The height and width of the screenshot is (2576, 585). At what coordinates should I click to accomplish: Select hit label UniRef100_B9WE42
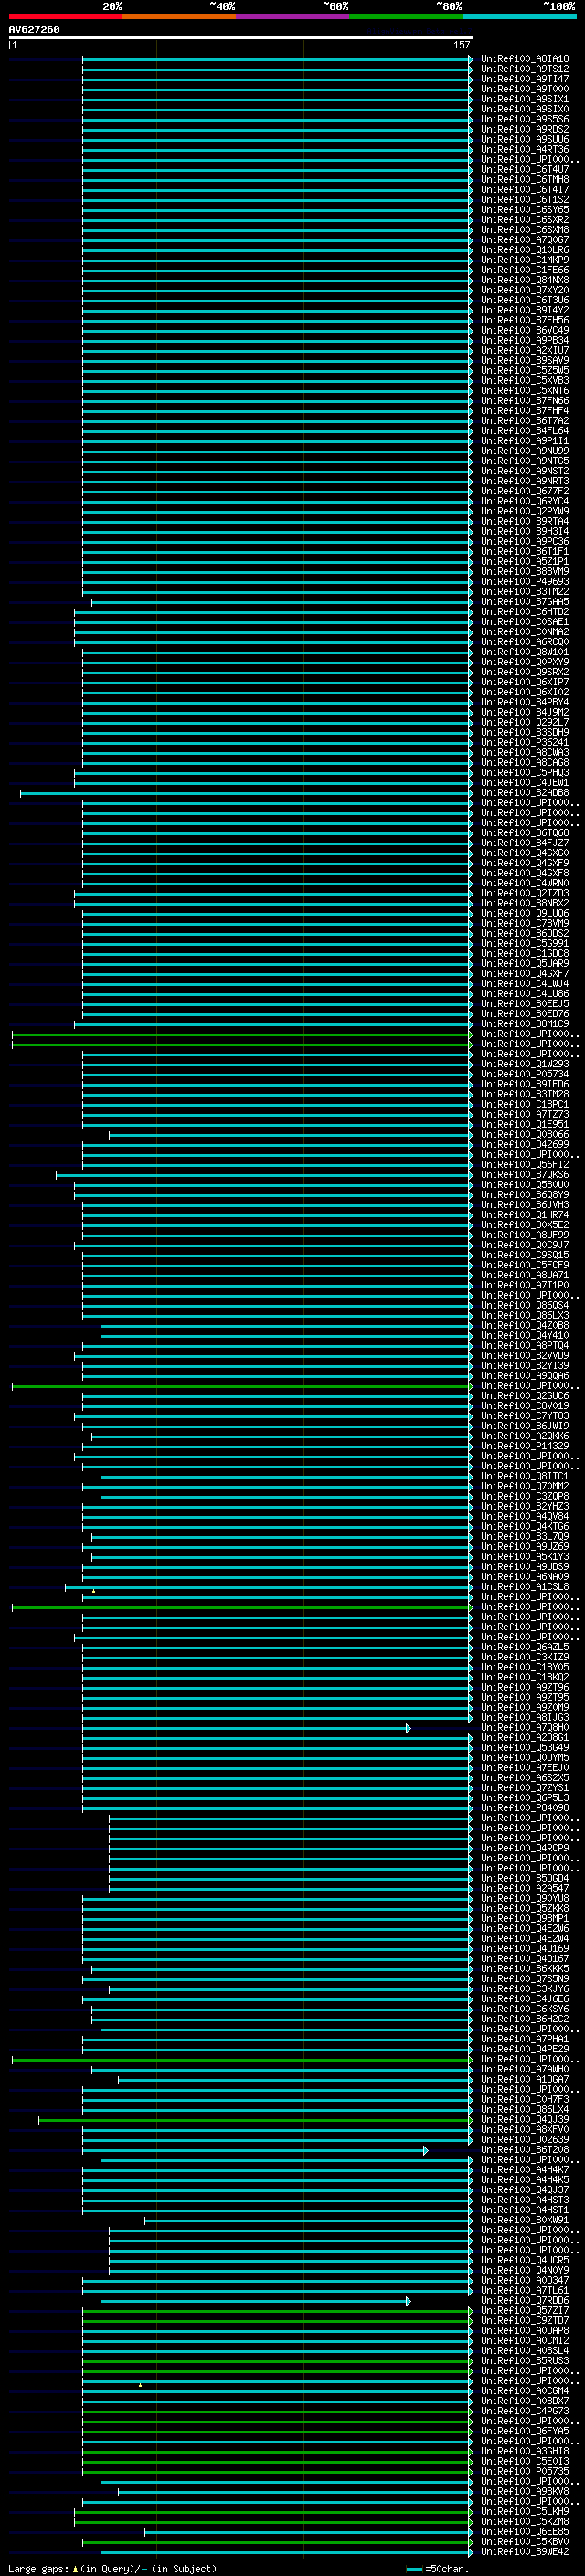coord(524,2551)
